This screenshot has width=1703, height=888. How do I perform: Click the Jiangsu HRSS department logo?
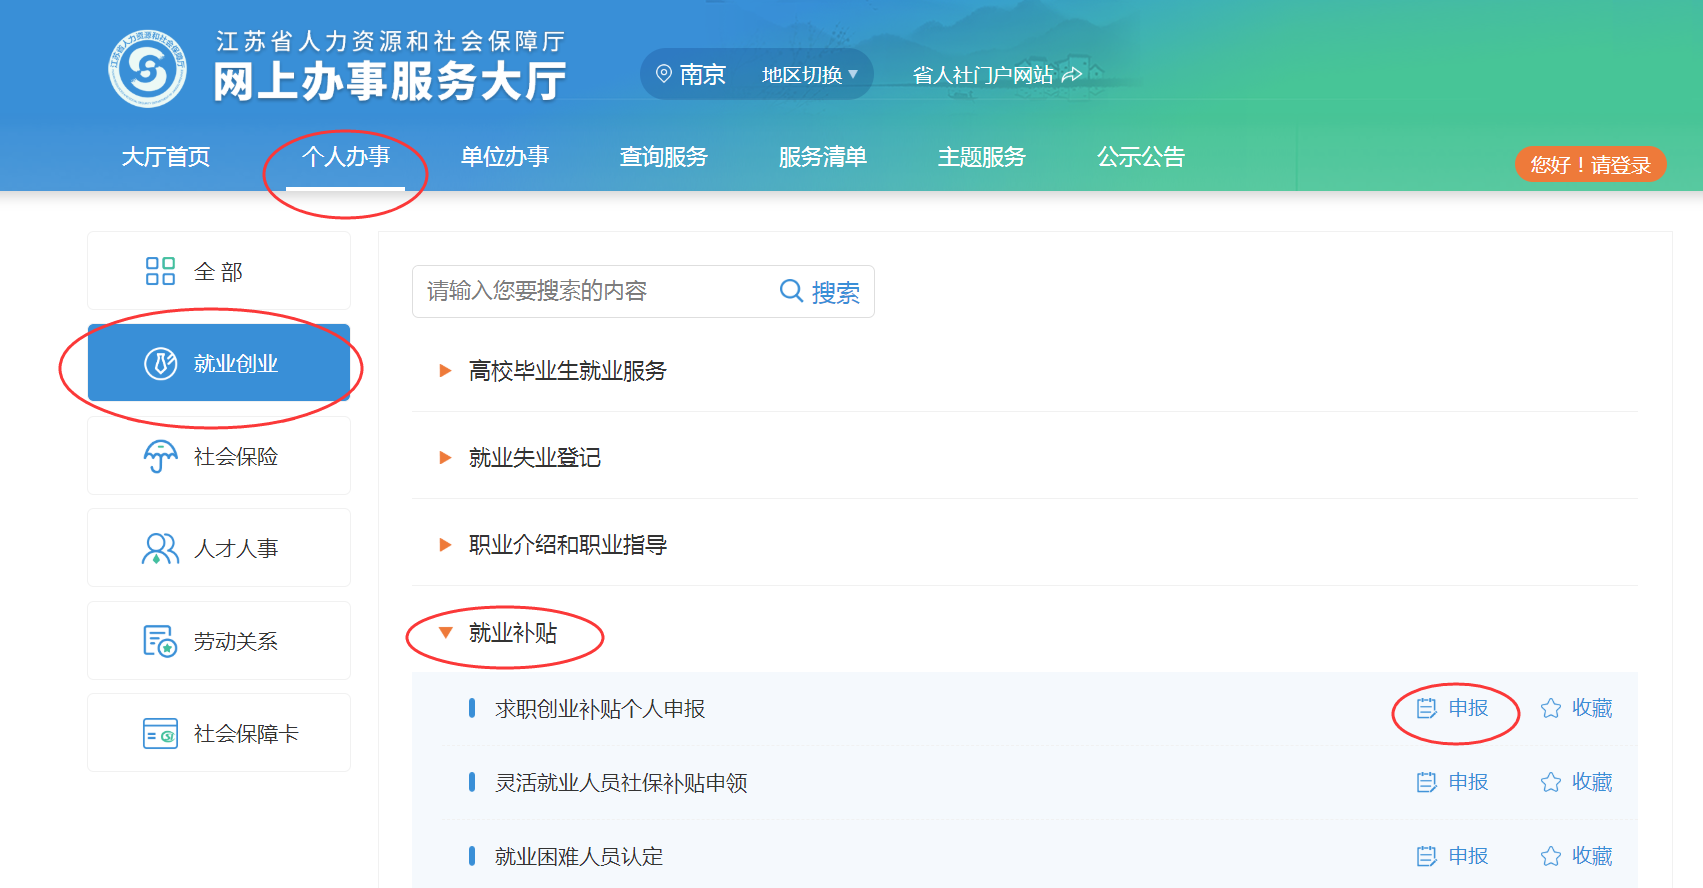[147, 70]
